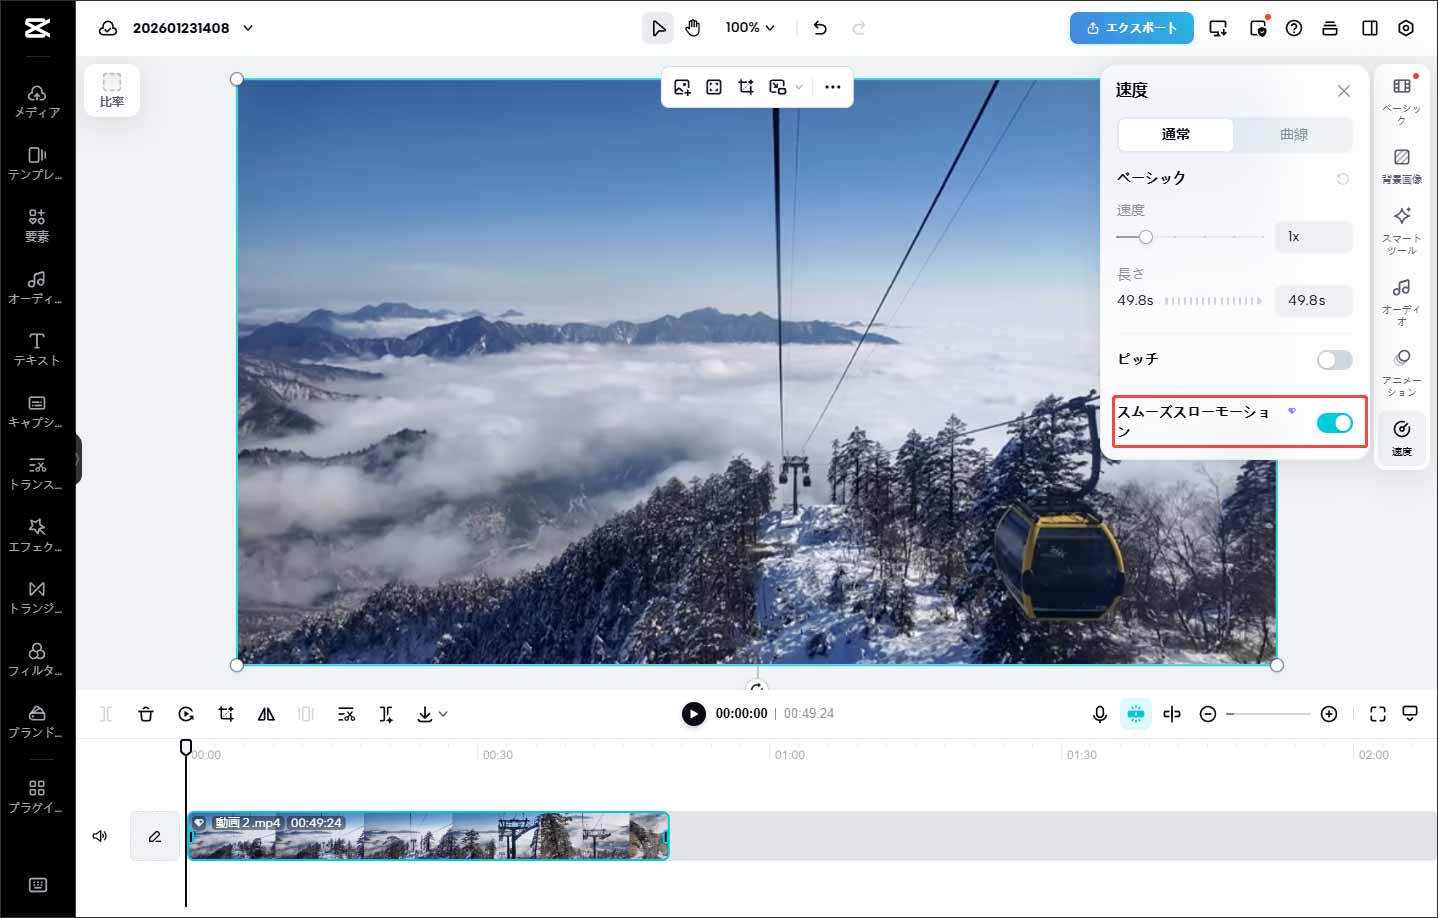
Task: Click the エクスポート button
Action: coord(1131,28)
